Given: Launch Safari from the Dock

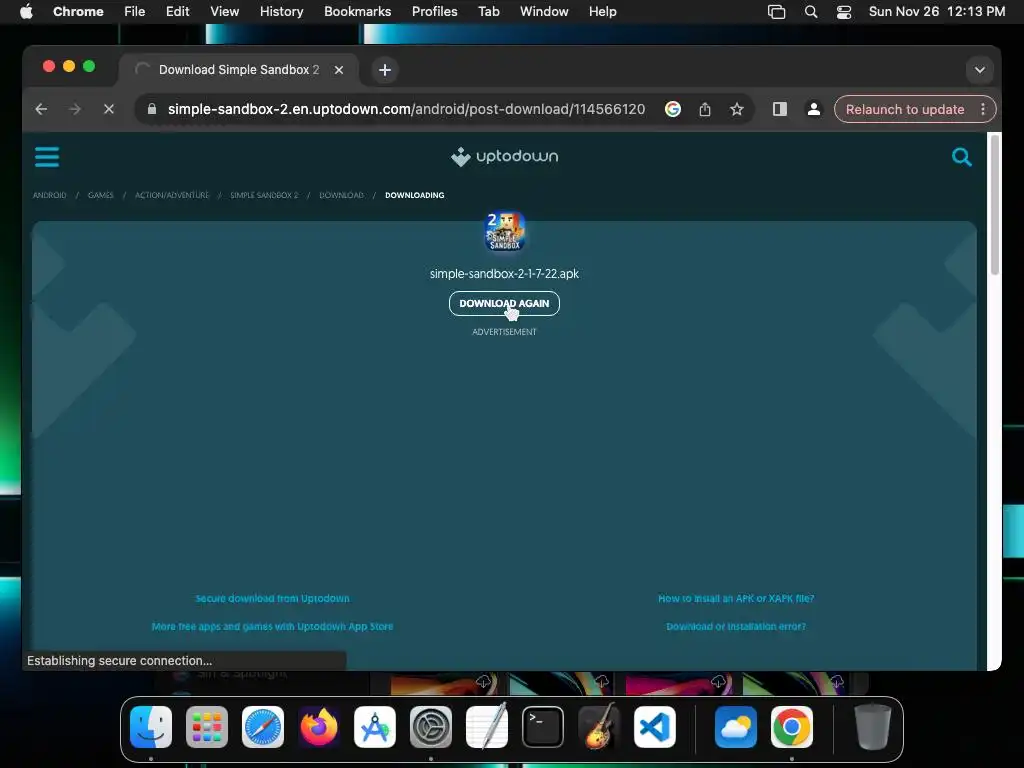Looking at the screenshot, I should tap(263, 727).
